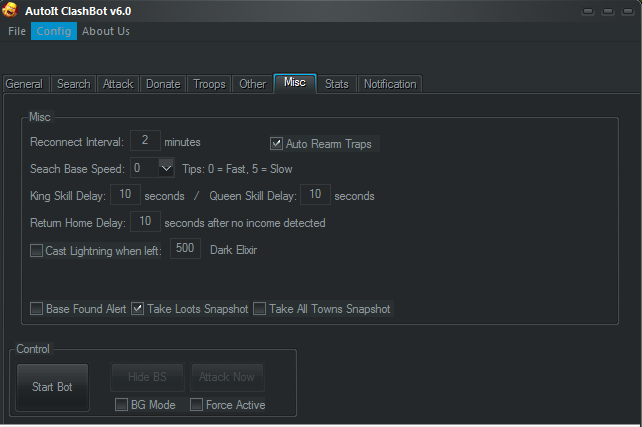Click the Attack Now button
Viewport: 642px width, 427px height.
click(227, 377)
